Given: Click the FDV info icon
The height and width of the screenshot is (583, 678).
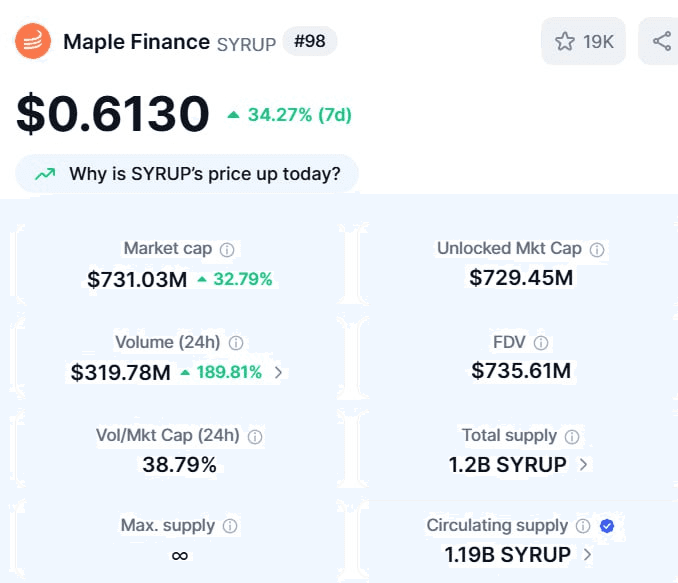Looking at the screenshot, I should (541, 343).
